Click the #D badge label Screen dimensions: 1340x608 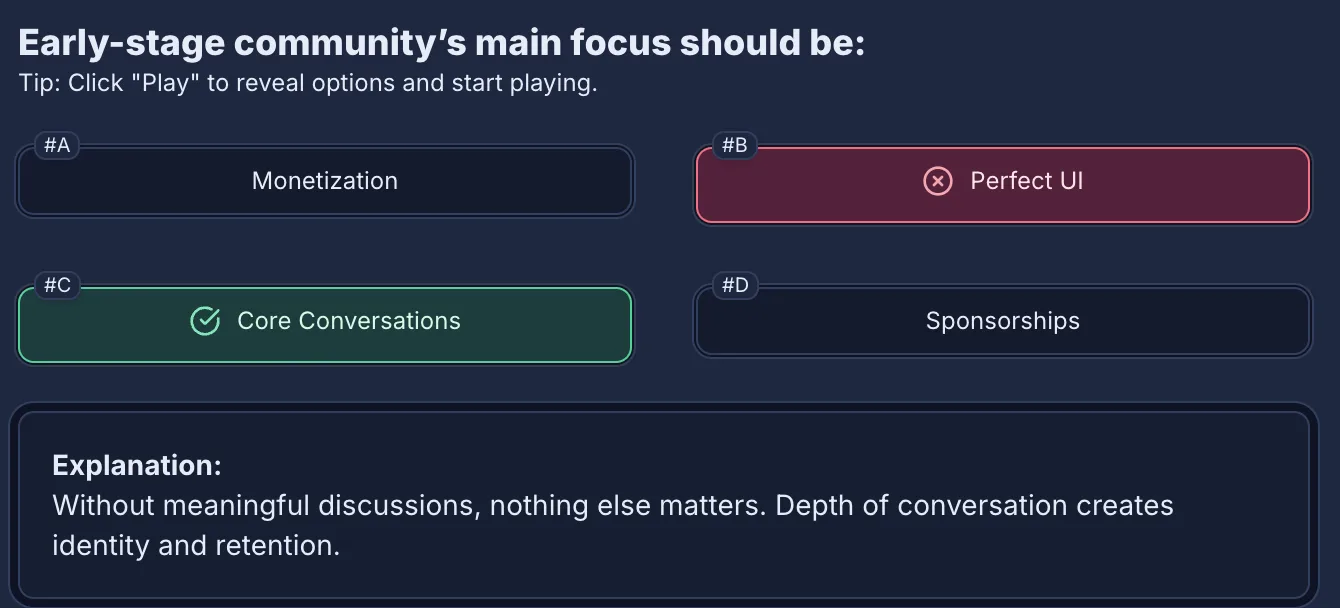coord(735,285)
